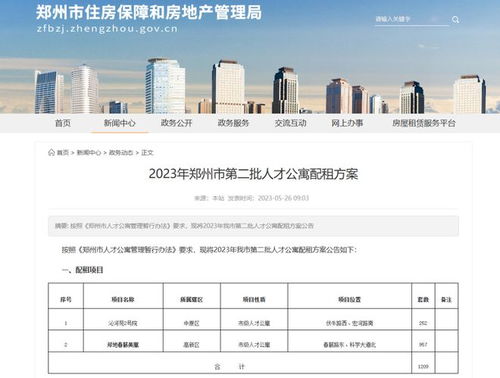500x378 pixels.
Task: Open the 政务公开 navigation tab
Action: [176, 123]
